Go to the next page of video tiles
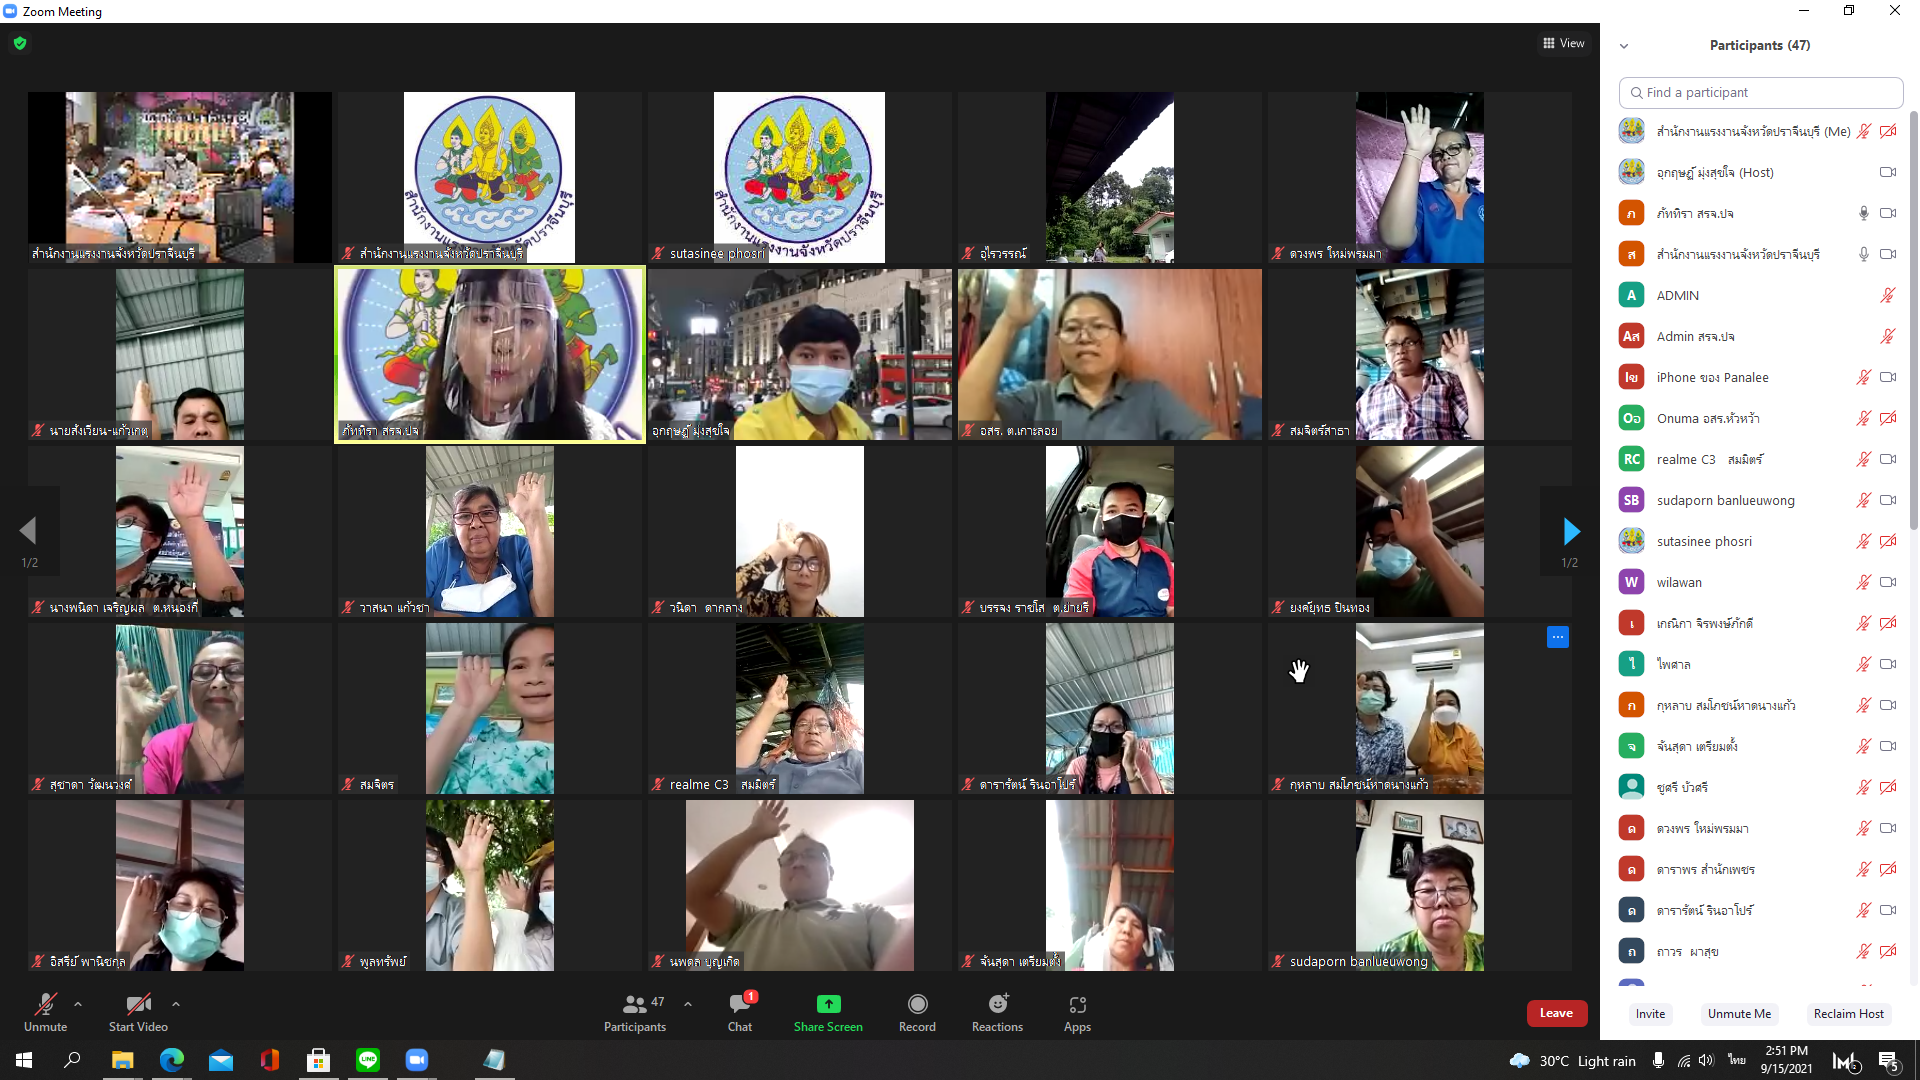The image size is (1920, 1080). pyautogui.click(x=1570, y=531)
